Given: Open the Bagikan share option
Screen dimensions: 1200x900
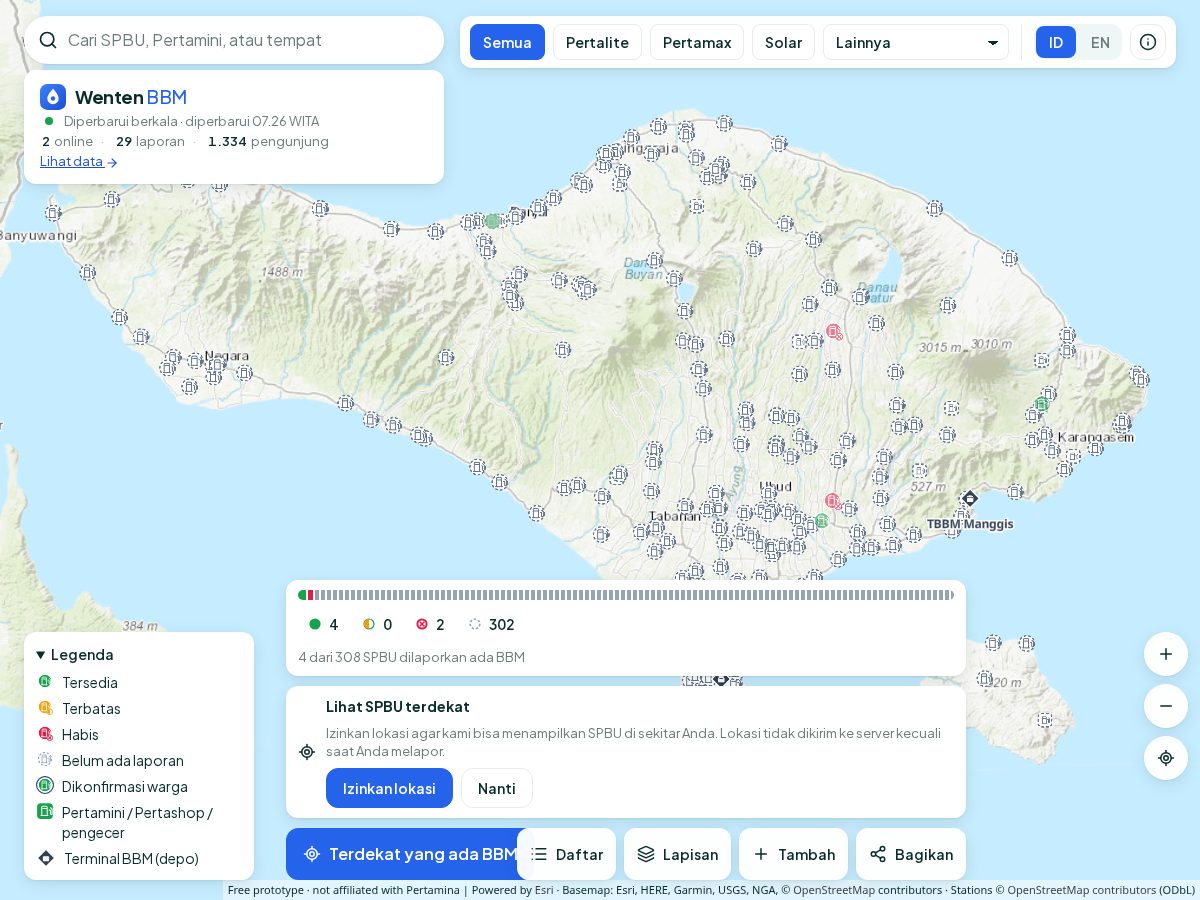Looking at the screenshot, I should pos(911,854).
